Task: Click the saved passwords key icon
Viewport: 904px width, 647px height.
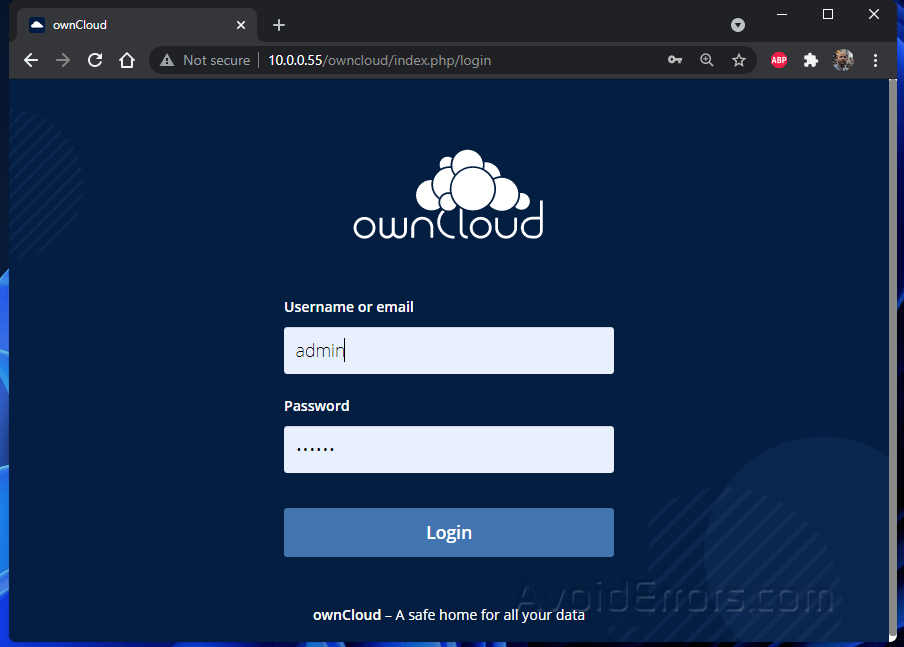Action: [675, 60]
